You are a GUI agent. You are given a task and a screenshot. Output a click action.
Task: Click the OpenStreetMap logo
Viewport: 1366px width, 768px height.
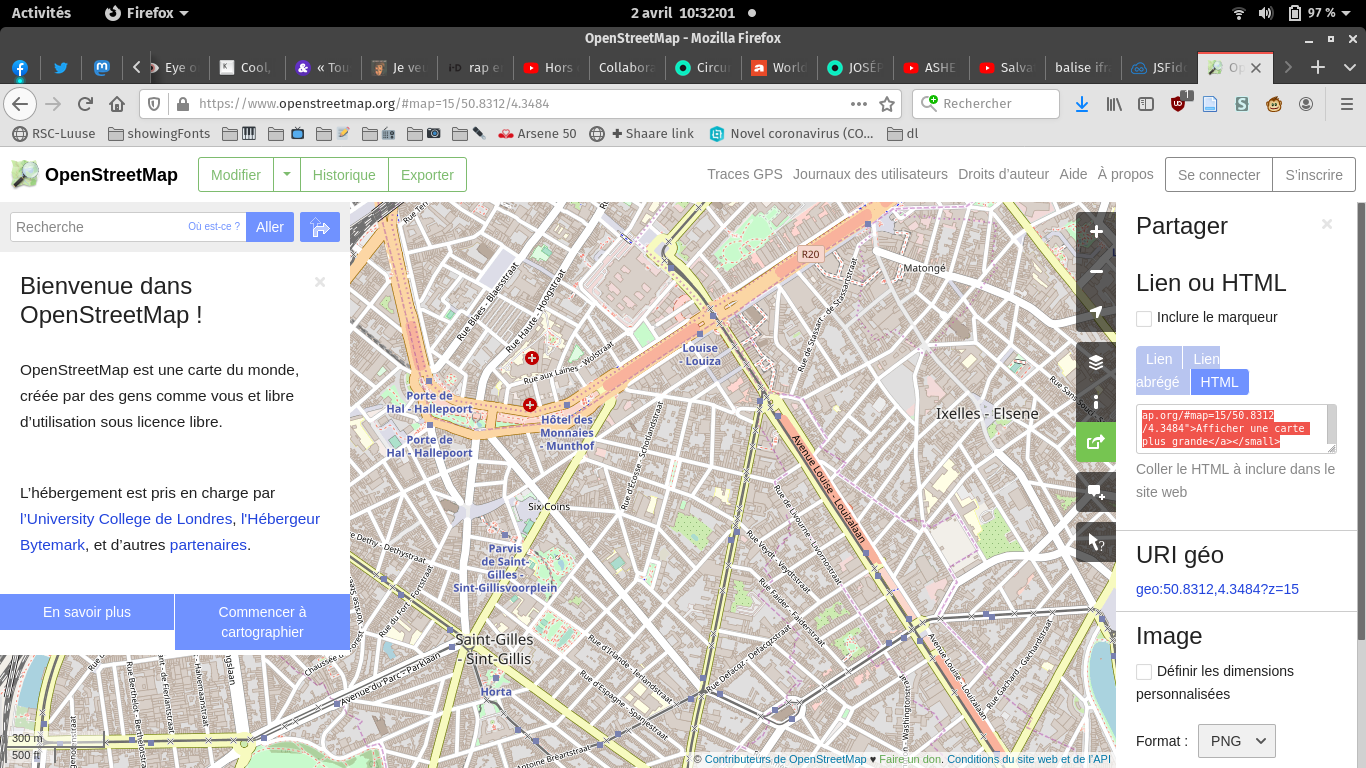point(94,175)
